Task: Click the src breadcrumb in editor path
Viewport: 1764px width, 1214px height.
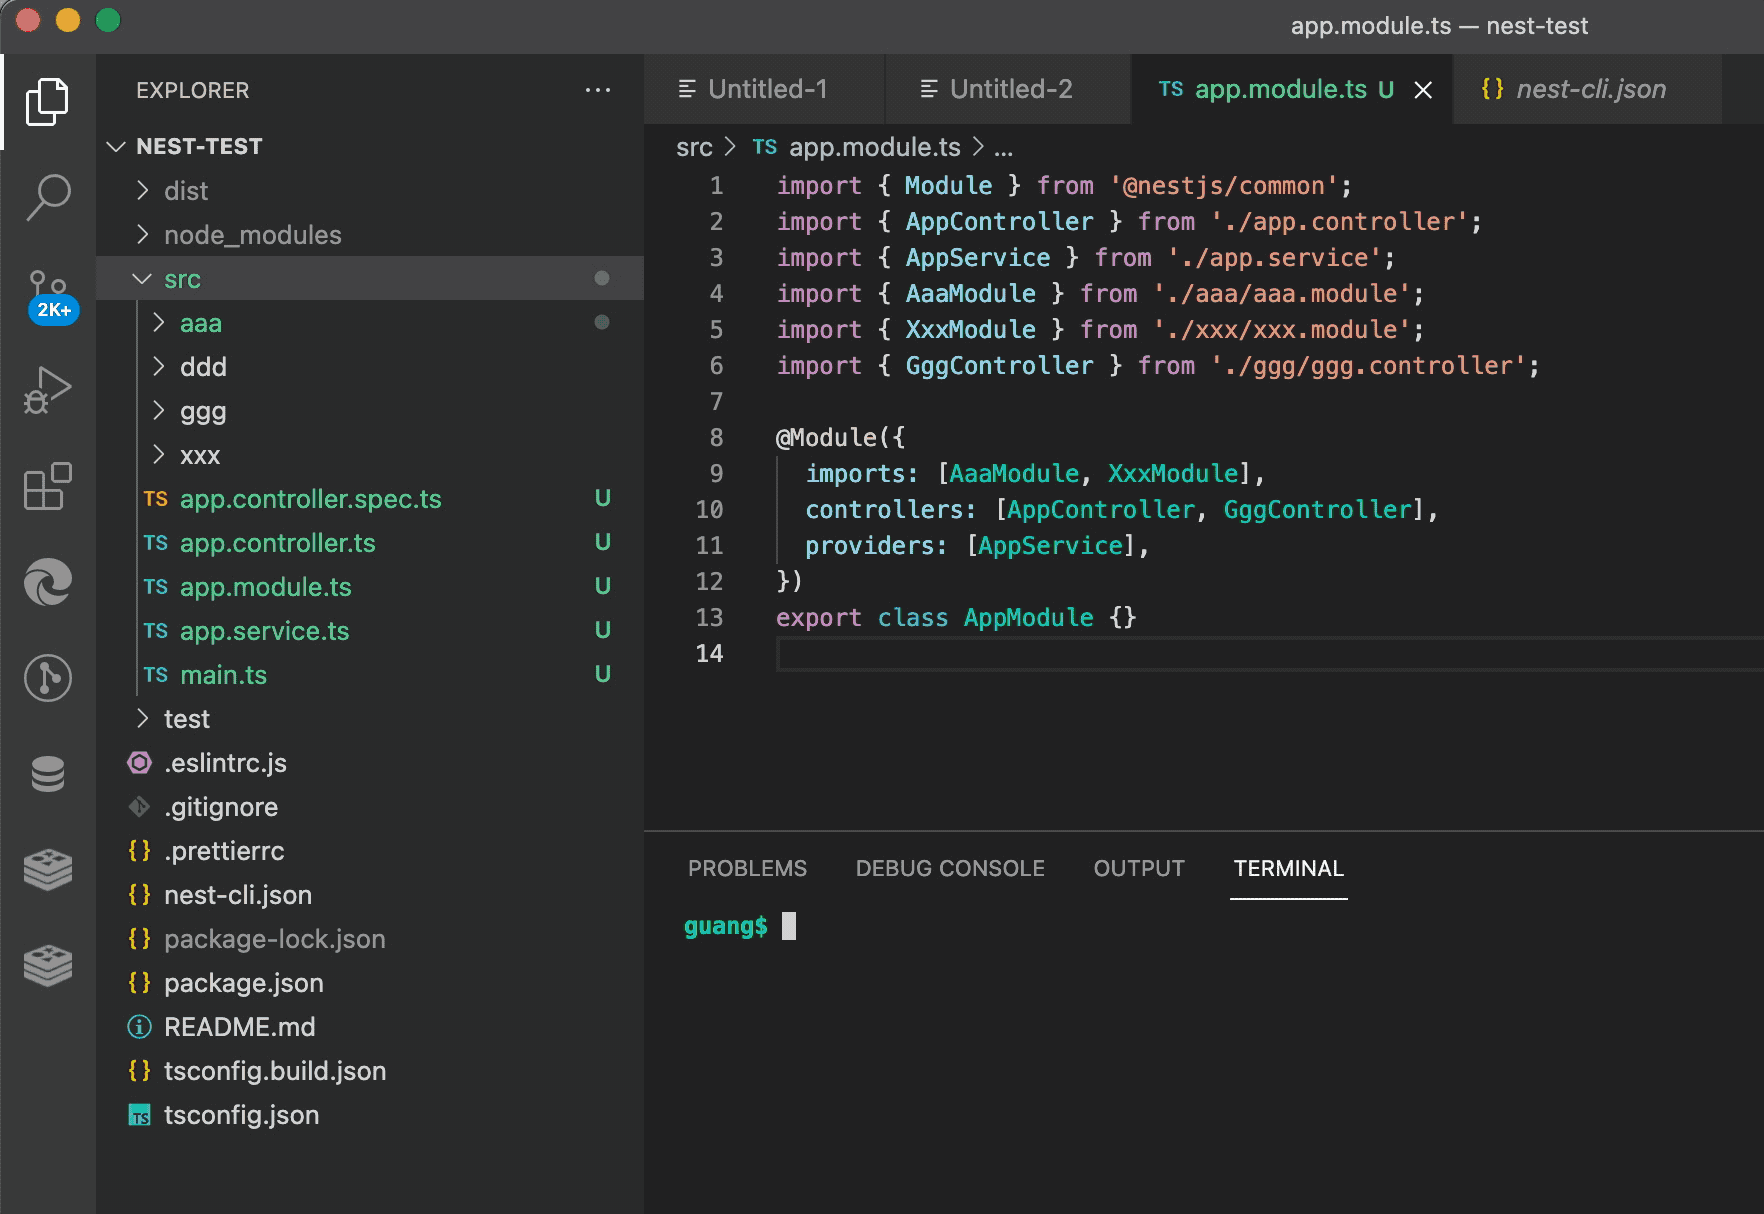Action: (694, 148)
